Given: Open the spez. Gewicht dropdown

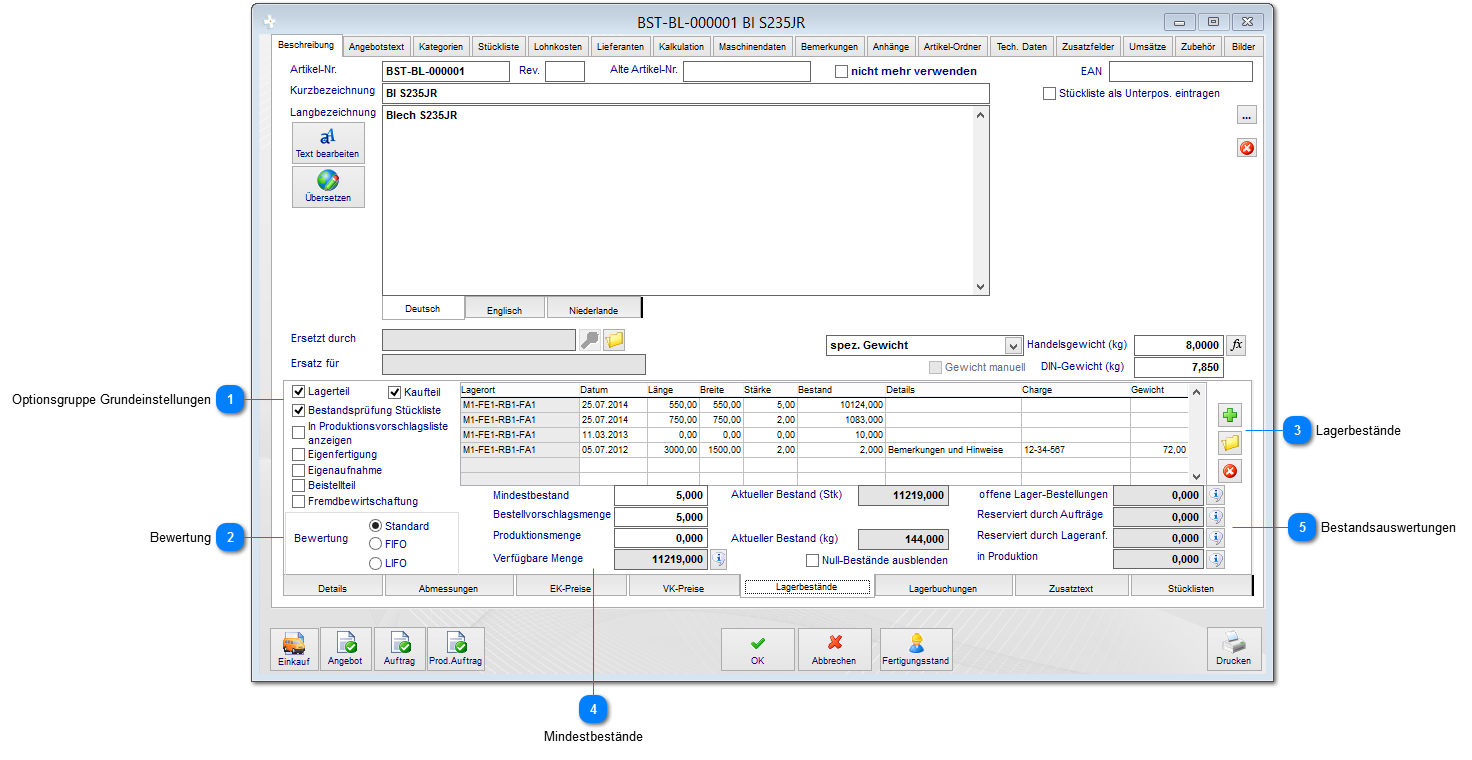Looking at the screenshot, I should (x=1012, y=345).
